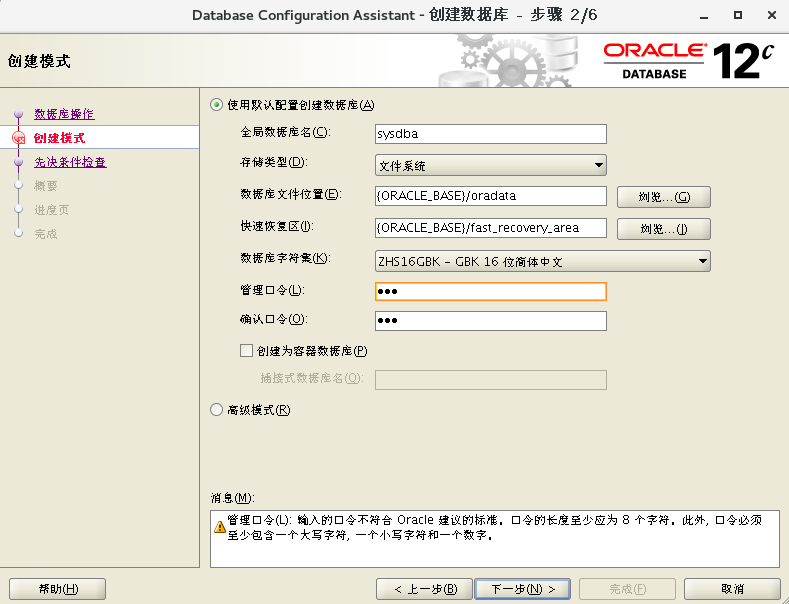Screen dimensions: 789x604
Task: Click the fast_recovery_area path field
Action: tap(491, 228)
